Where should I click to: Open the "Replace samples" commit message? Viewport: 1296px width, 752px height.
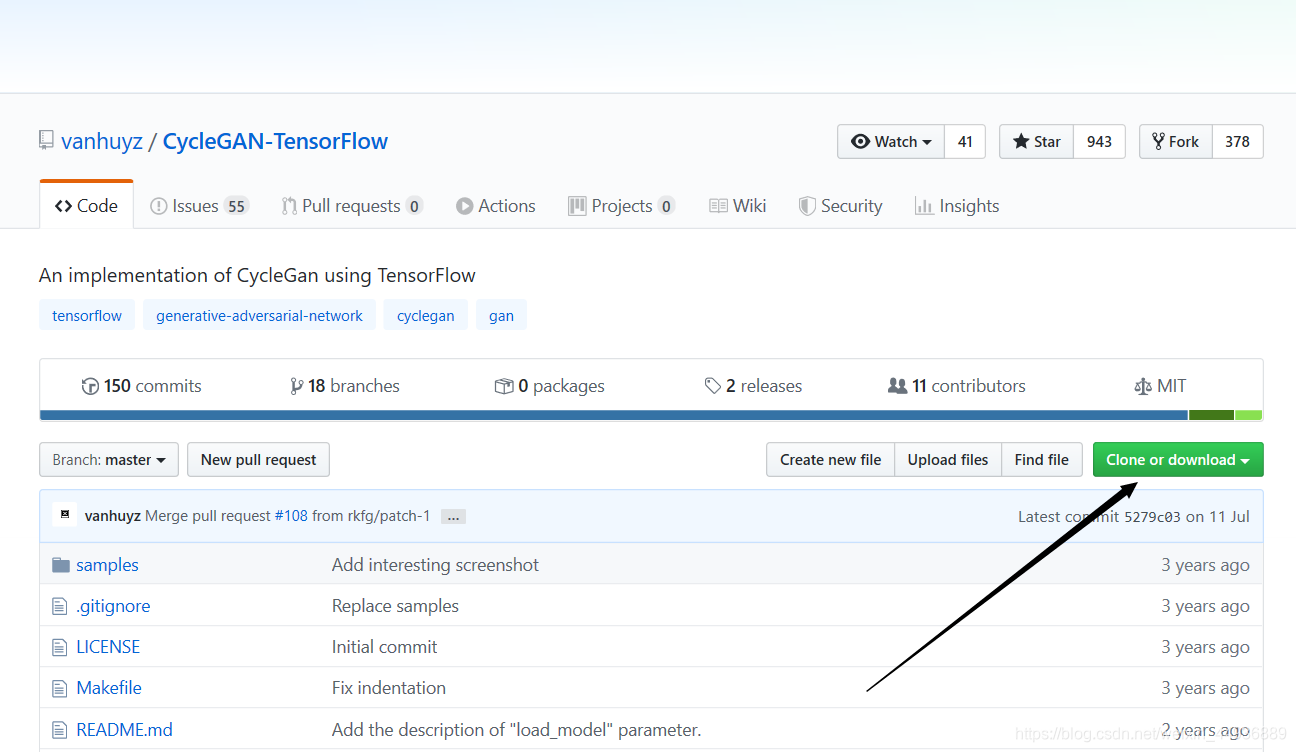tap(395, 606)
